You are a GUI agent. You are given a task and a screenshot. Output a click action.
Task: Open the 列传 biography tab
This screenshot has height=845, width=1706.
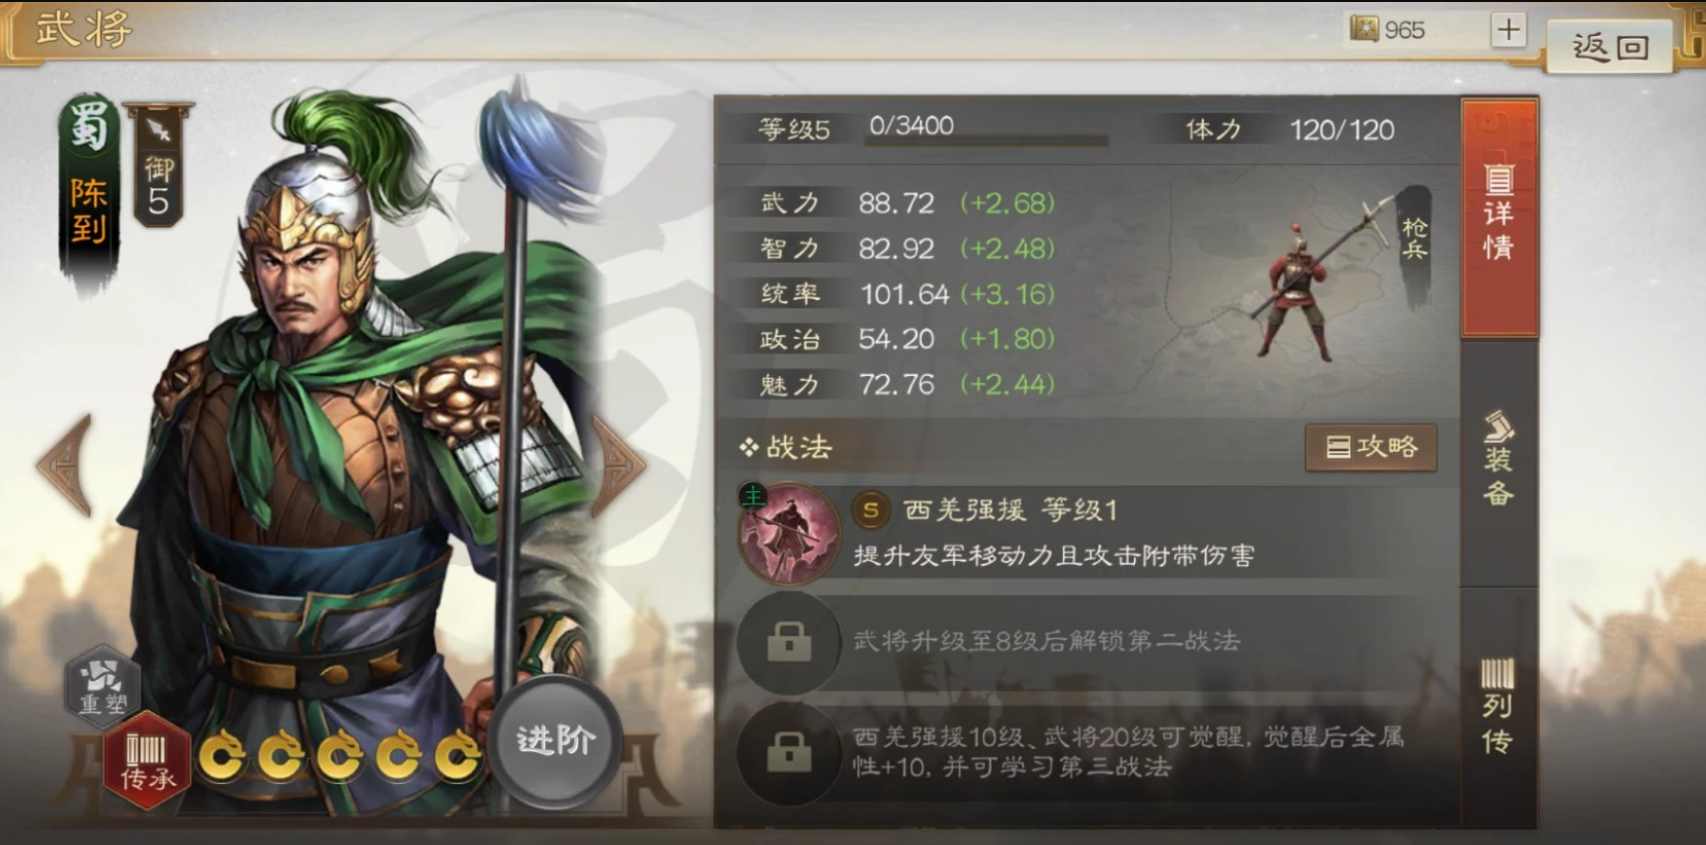coord(1498,707)
